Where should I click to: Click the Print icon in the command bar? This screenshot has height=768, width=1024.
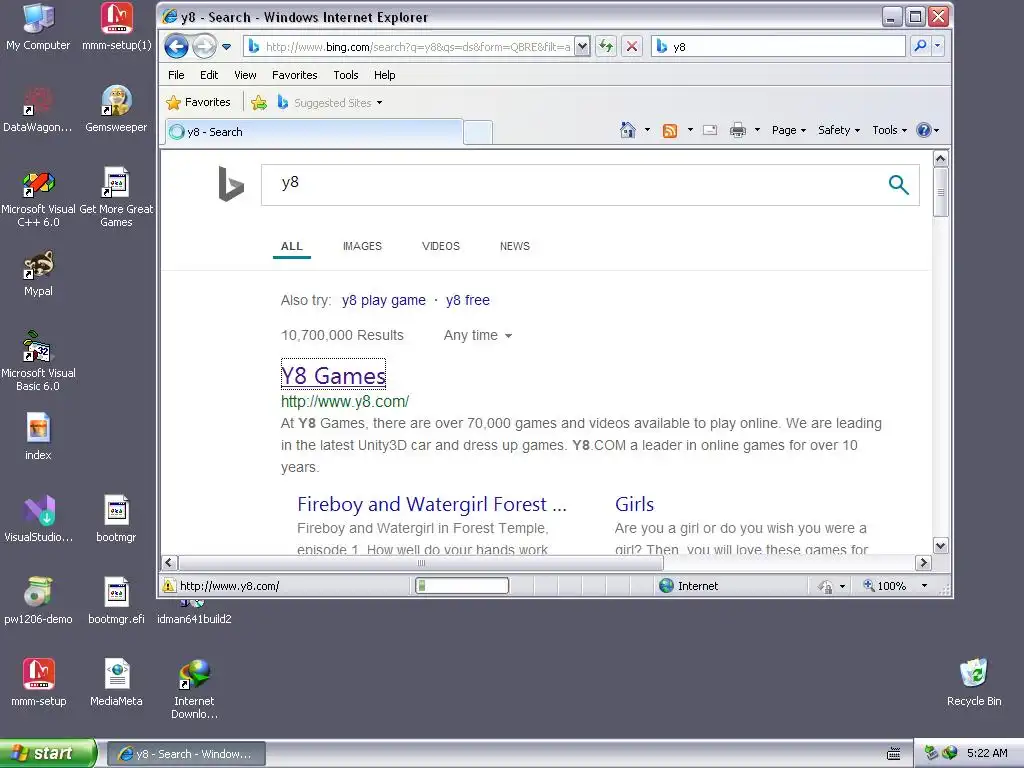(x=737, y=130)
